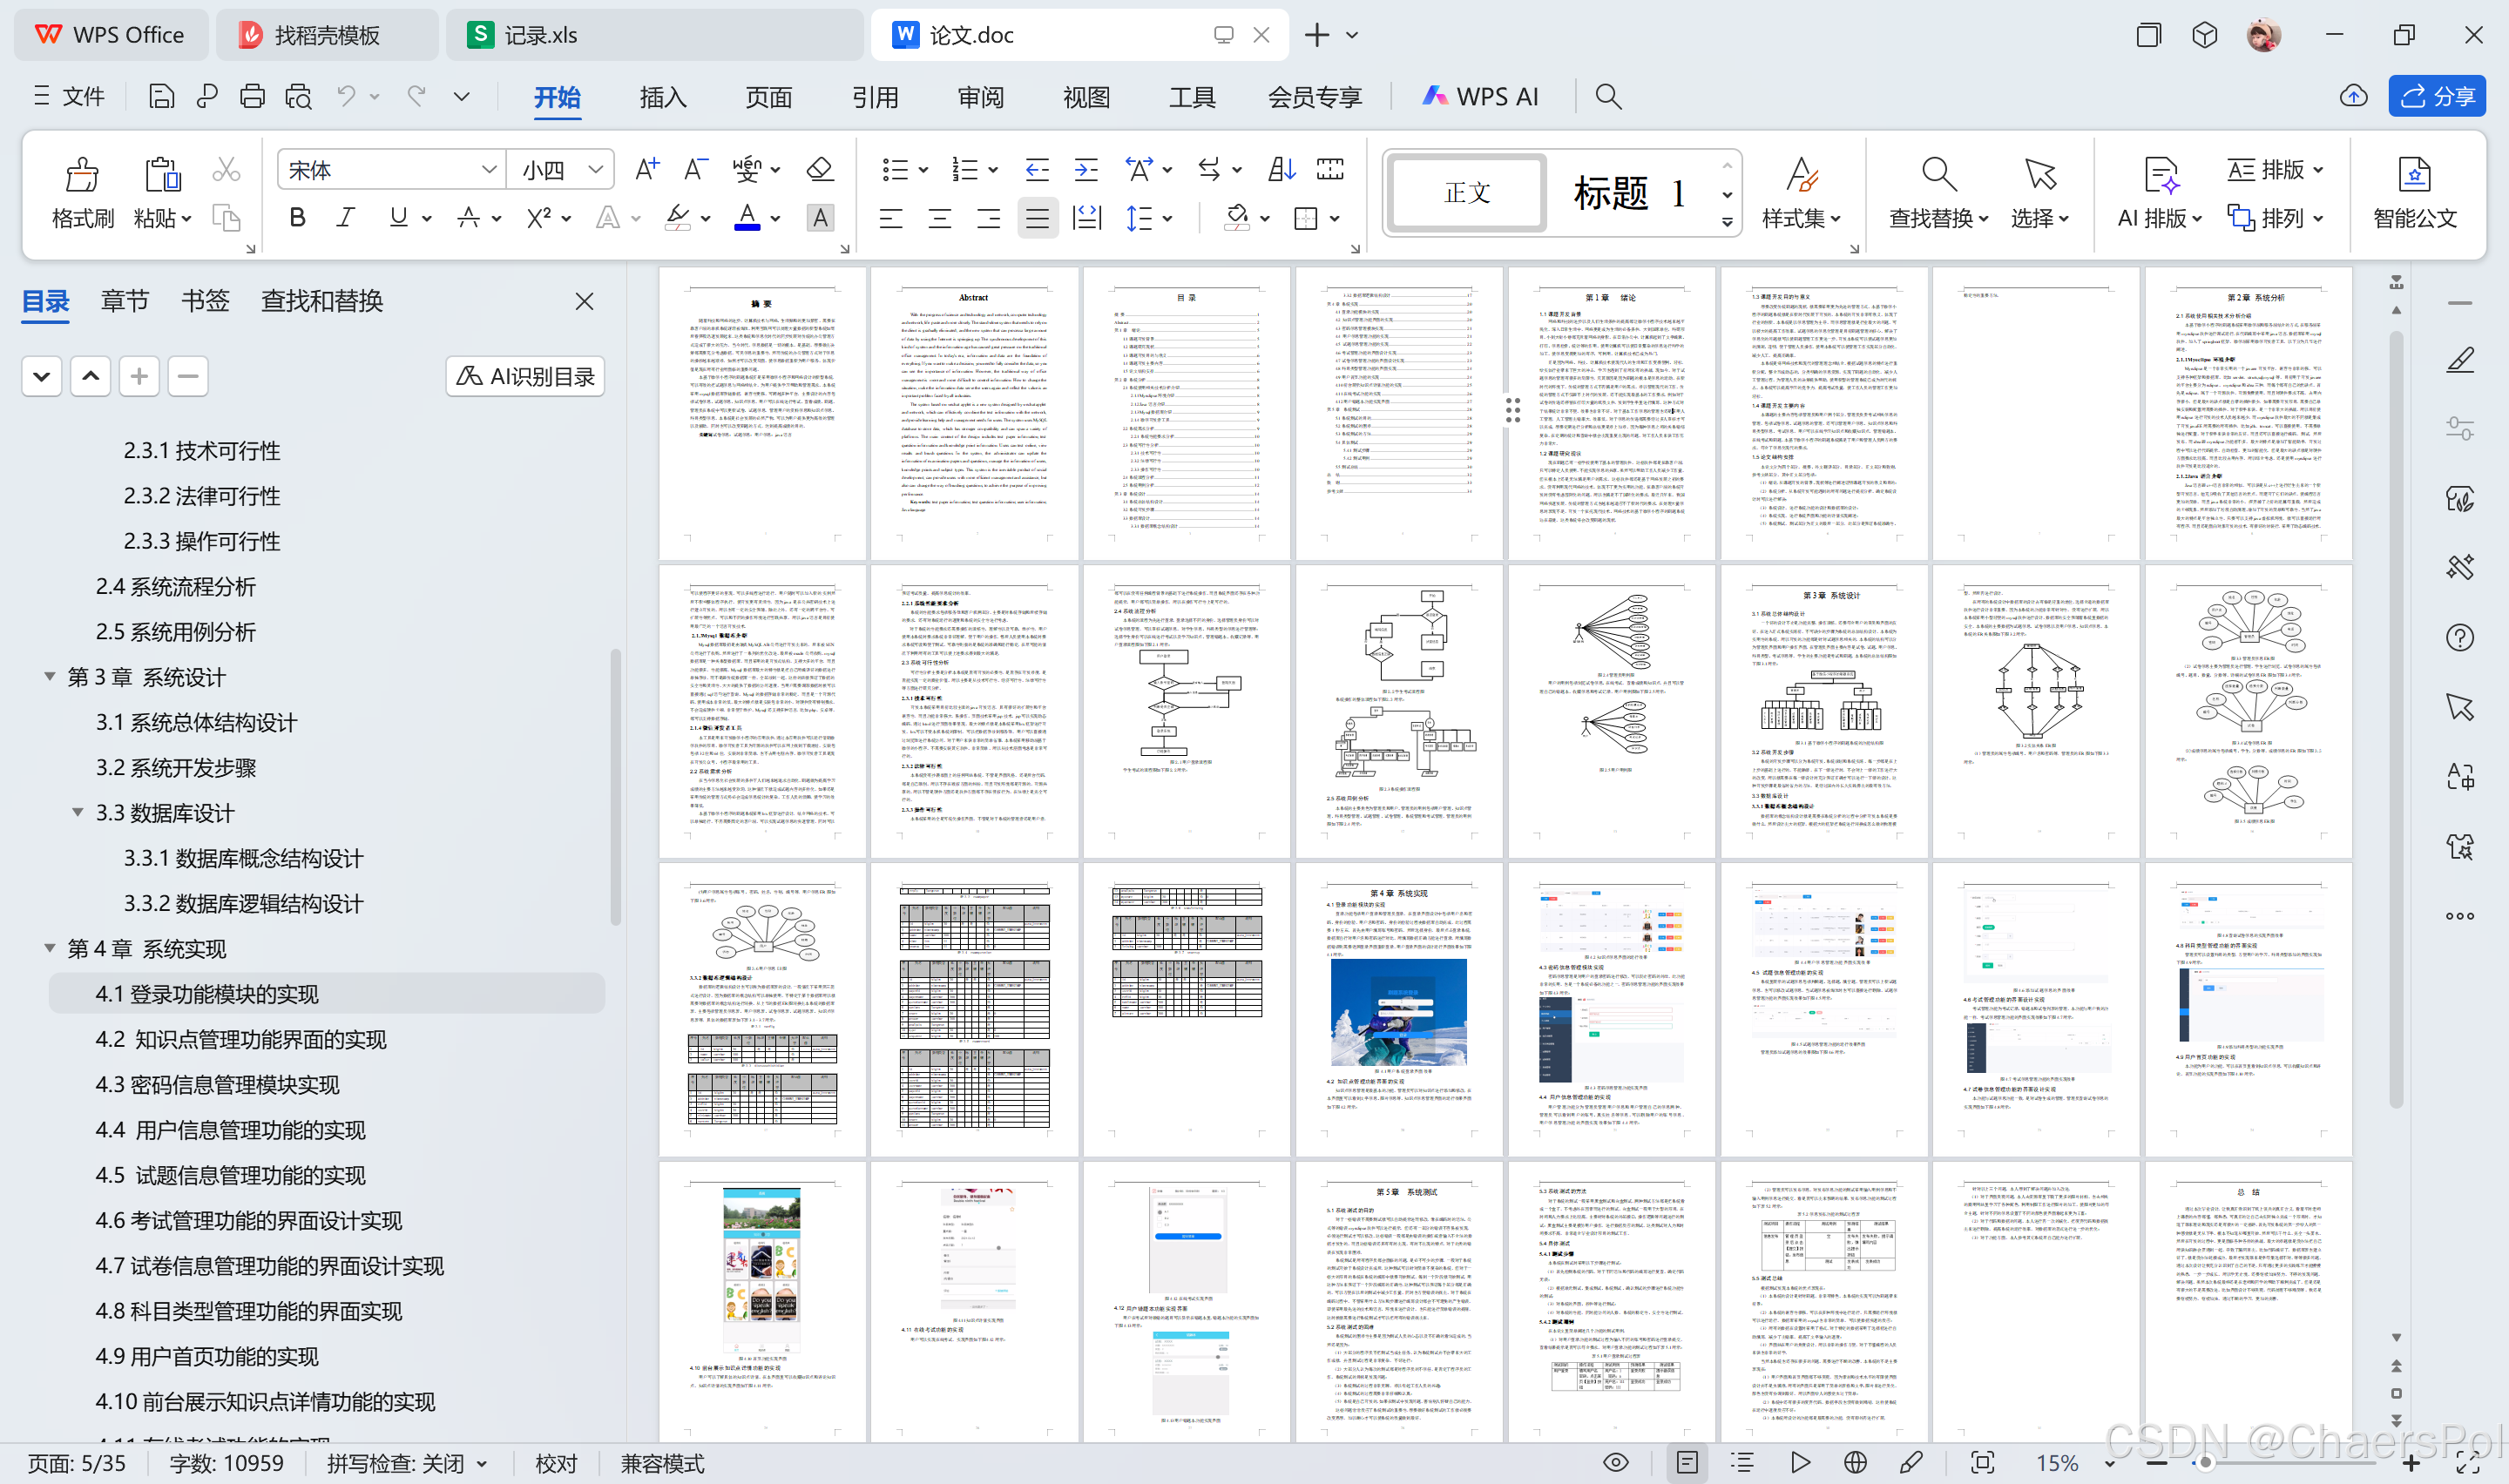Toggle justify text alignment button
Image resolution: width=2509 pixels, height=1484 pixels.
(x=1037, y=218)
